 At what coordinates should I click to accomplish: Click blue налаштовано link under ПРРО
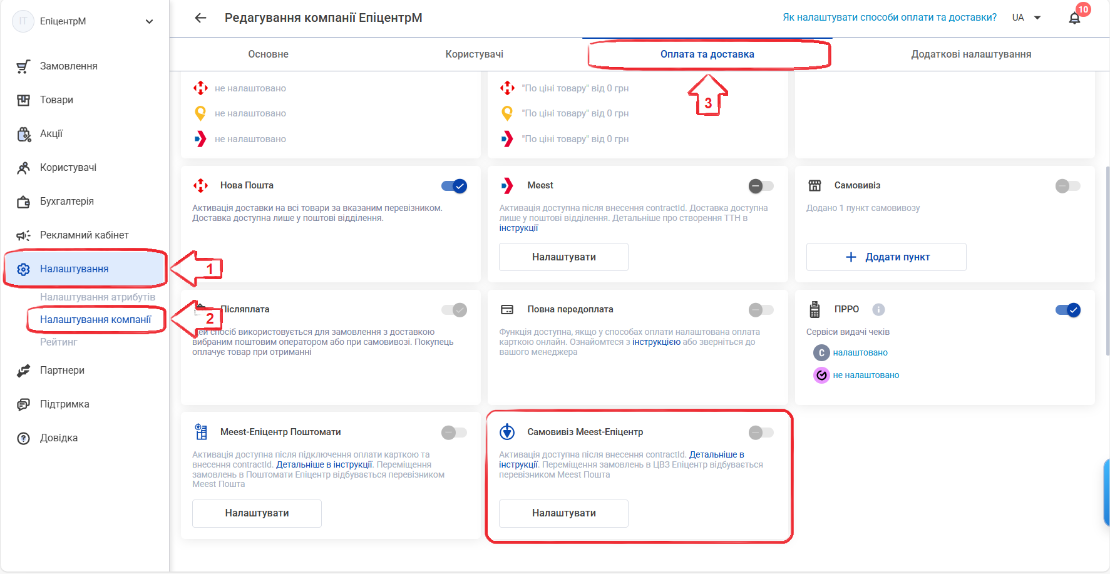click(x=860, y=352)
